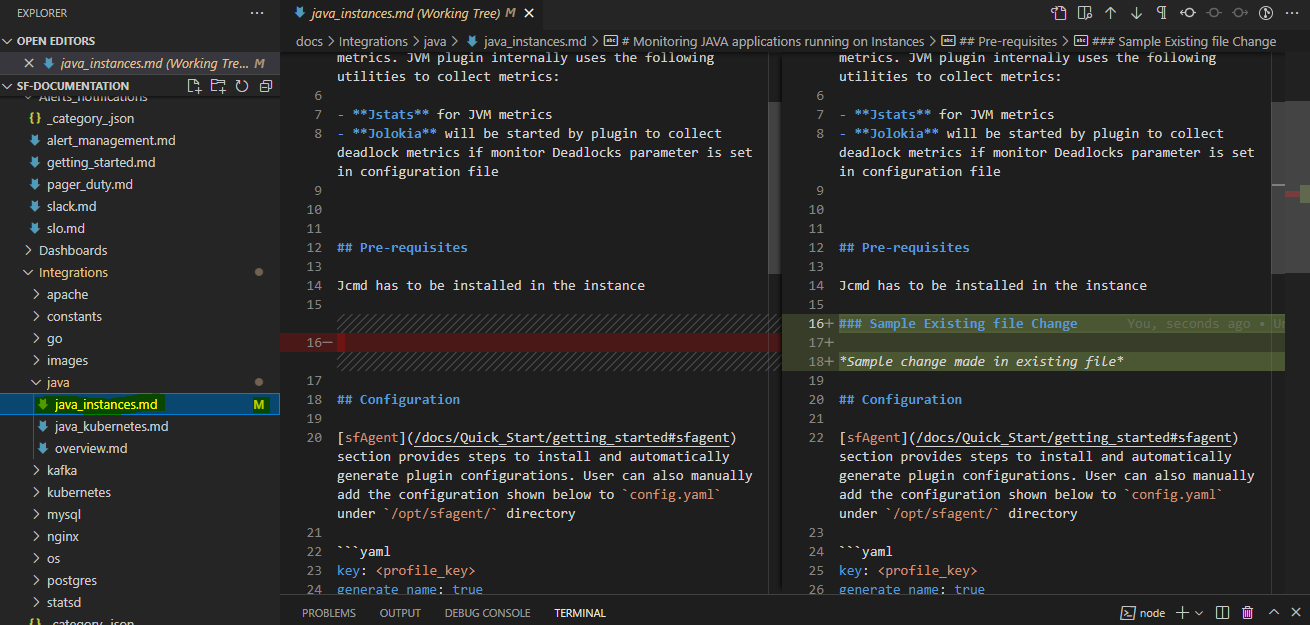
Task: Kill terminal using the trash icon
Action: pos(1247,612)
